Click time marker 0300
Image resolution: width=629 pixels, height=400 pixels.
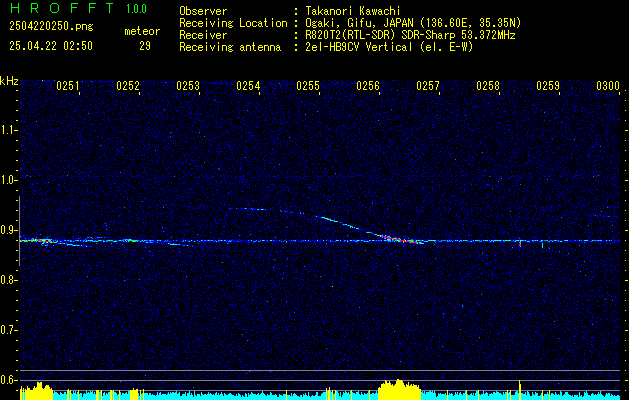pyautogui.click(x=608, y=86)
